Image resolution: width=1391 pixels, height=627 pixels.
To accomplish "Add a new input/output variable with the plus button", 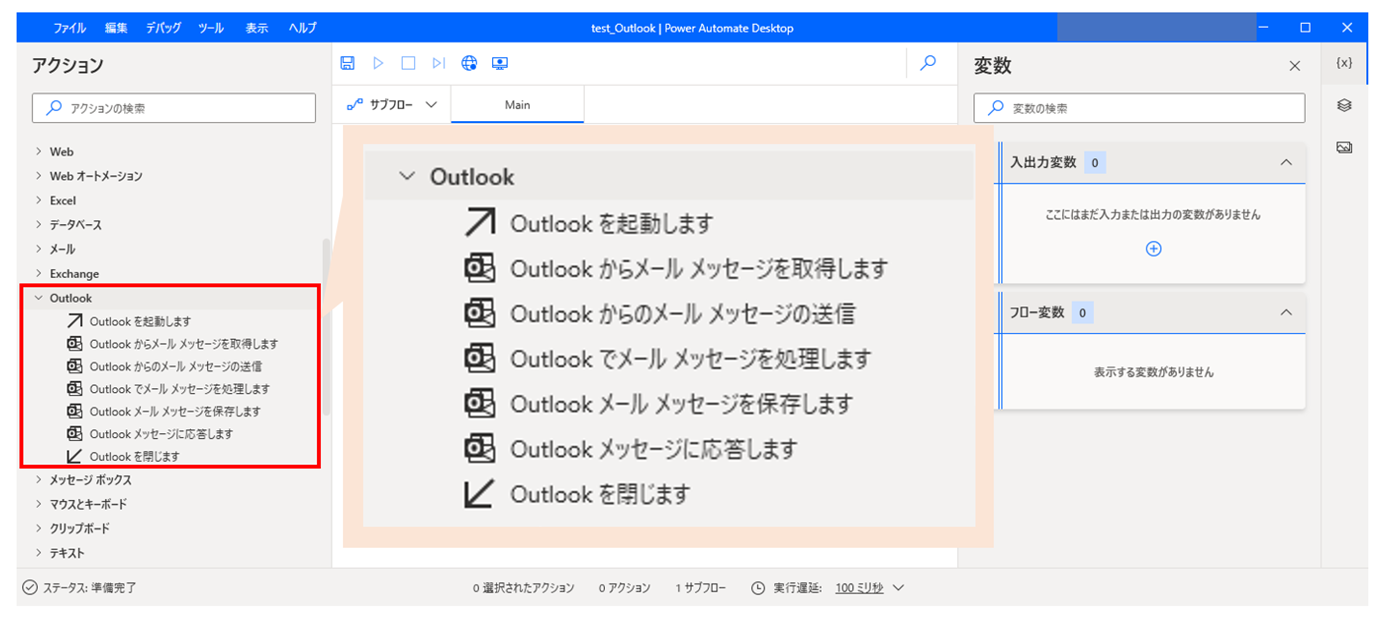I will (1152, 248).
